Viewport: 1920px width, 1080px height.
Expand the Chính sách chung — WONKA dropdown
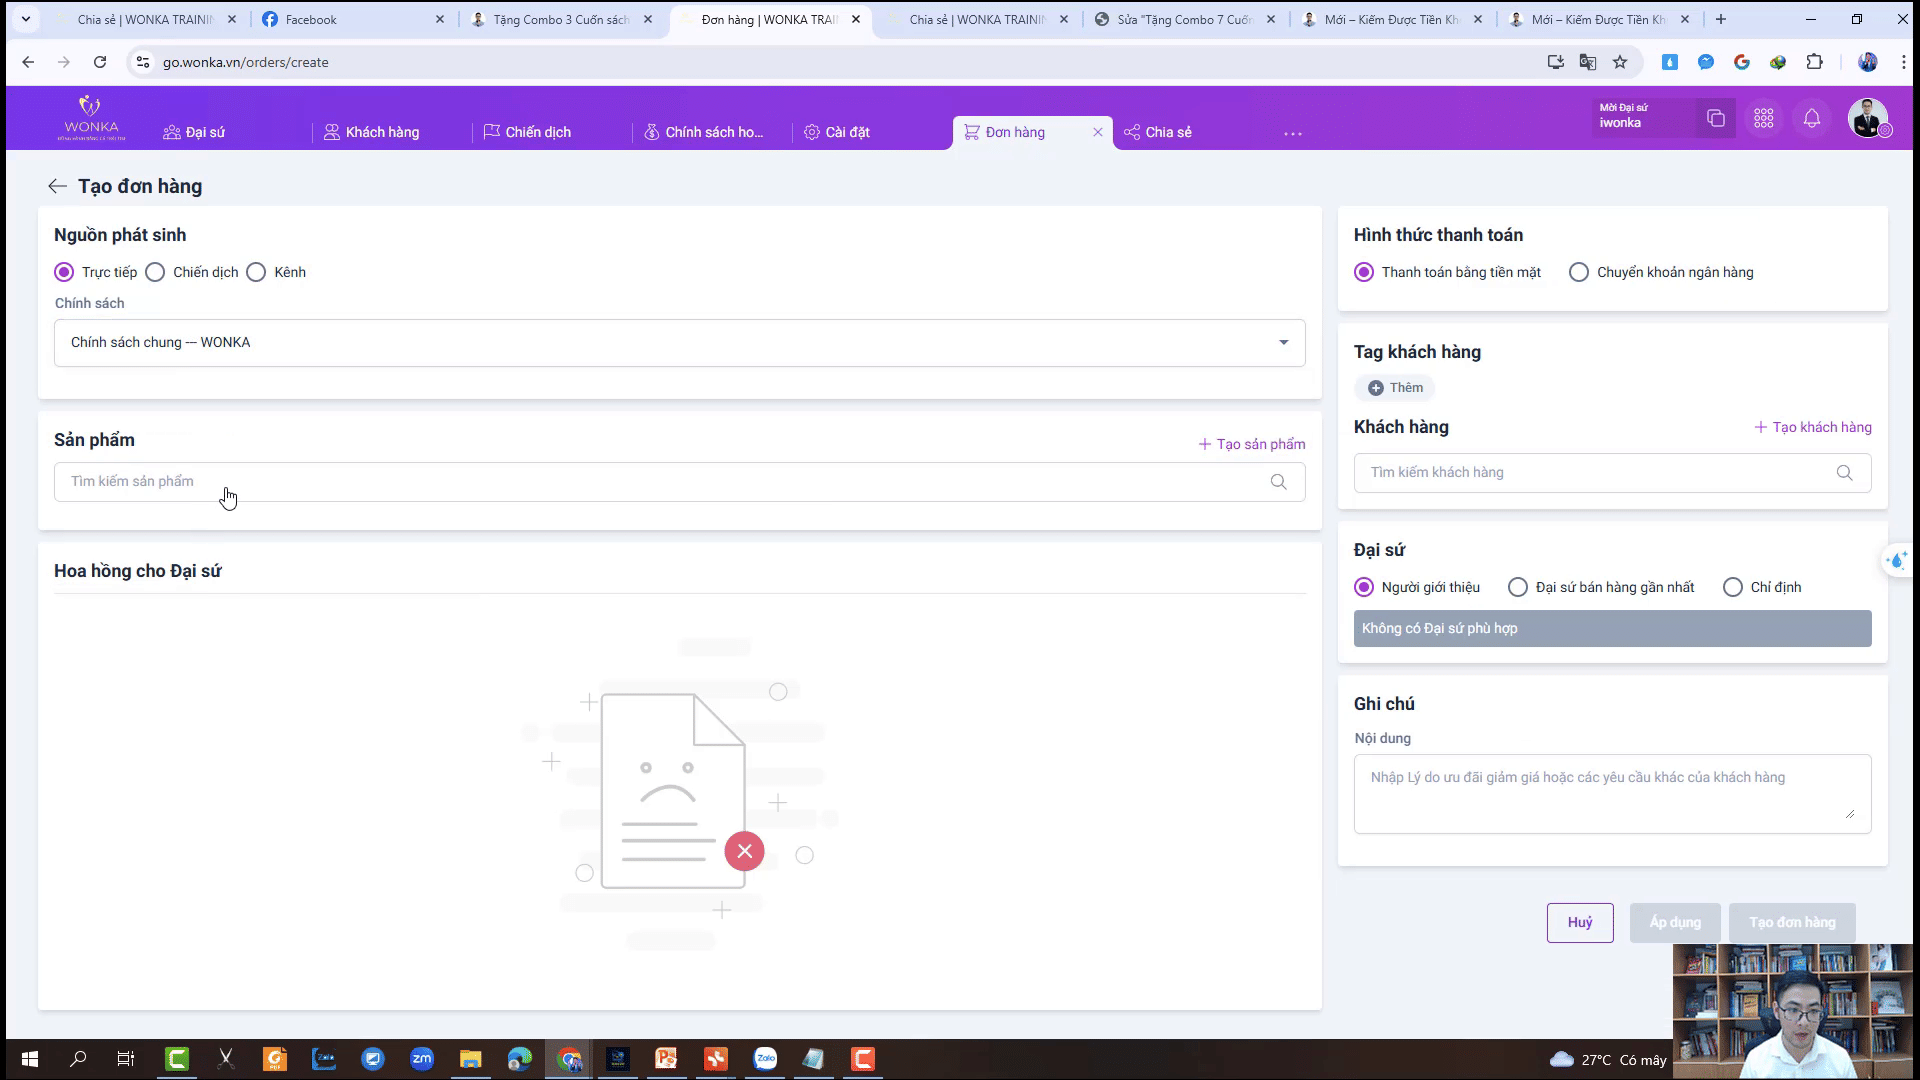(x=1283, y=343)
